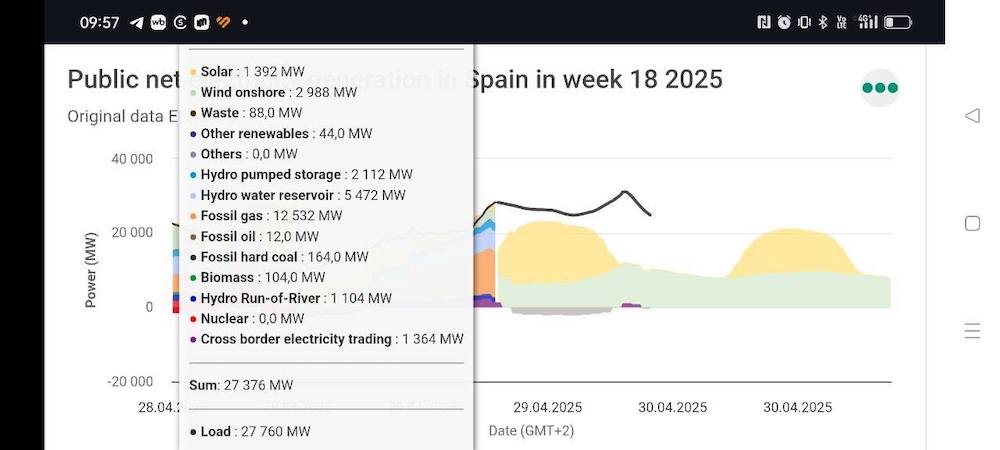Viewport: 1000px width, 450px height.
Task: Click the red Nuclear legend dot
Action: pos(192,319)
